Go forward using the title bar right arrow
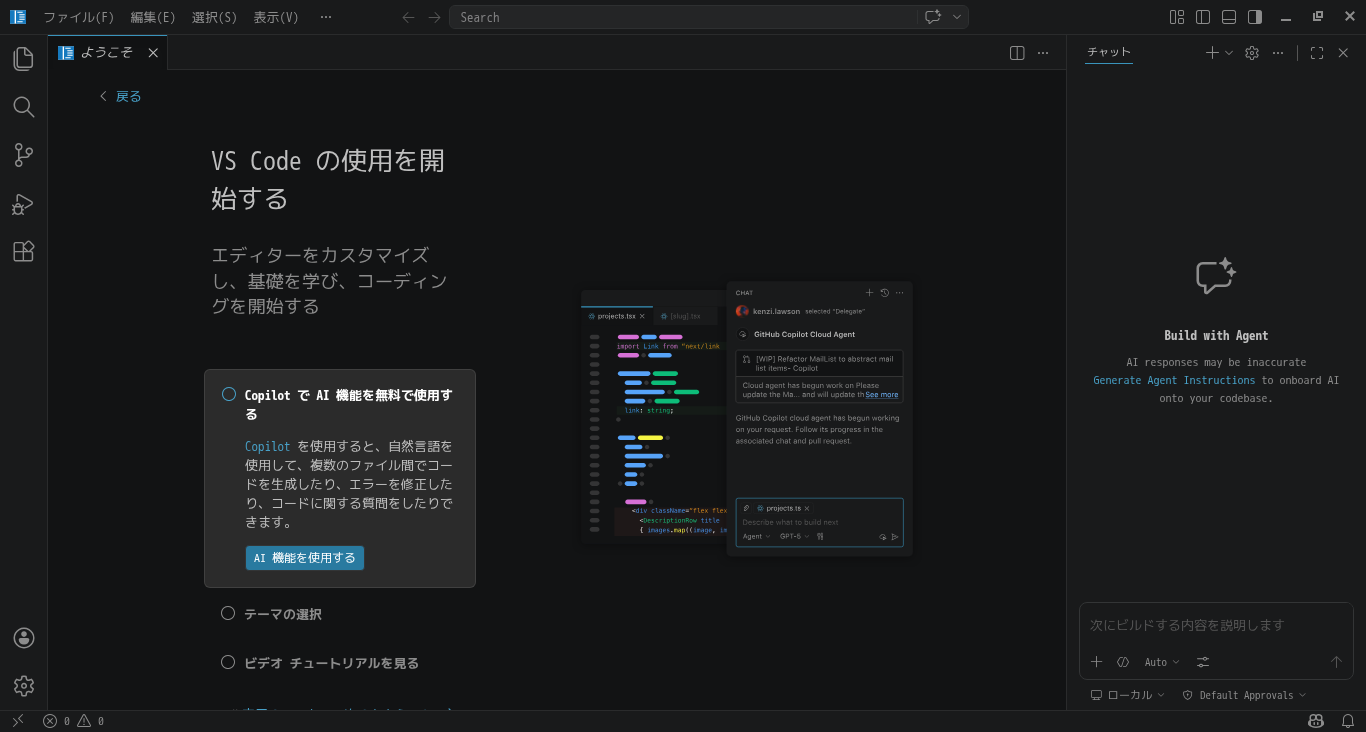Screen dimensions: 1366x732 [434, 17]
